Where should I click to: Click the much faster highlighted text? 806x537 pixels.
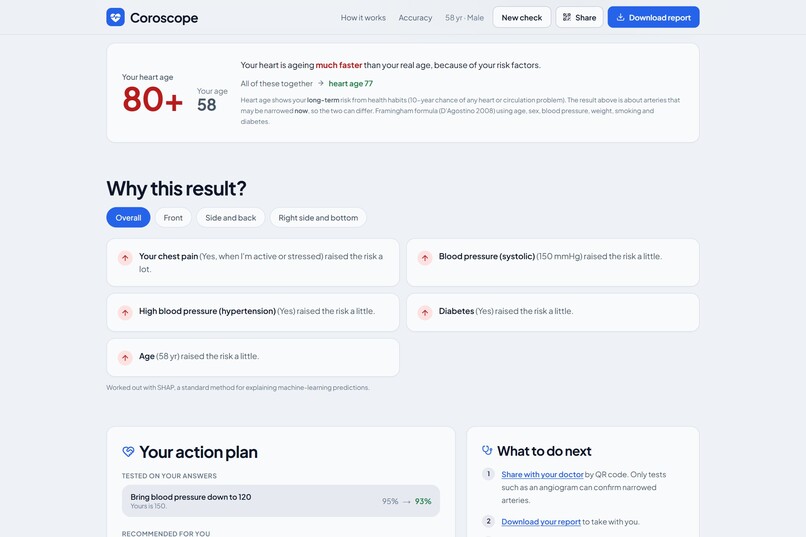tap(339, 65)
